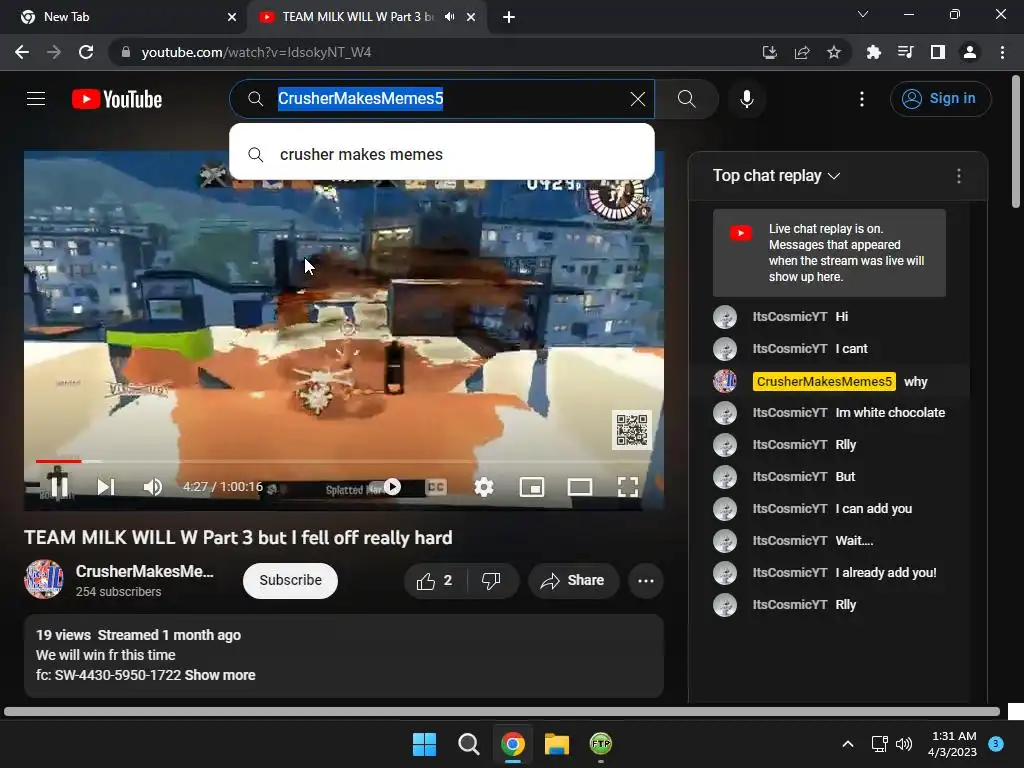Open Chrome extensions puzzle icon
The image size is (1024, 768).
point(873,52)
